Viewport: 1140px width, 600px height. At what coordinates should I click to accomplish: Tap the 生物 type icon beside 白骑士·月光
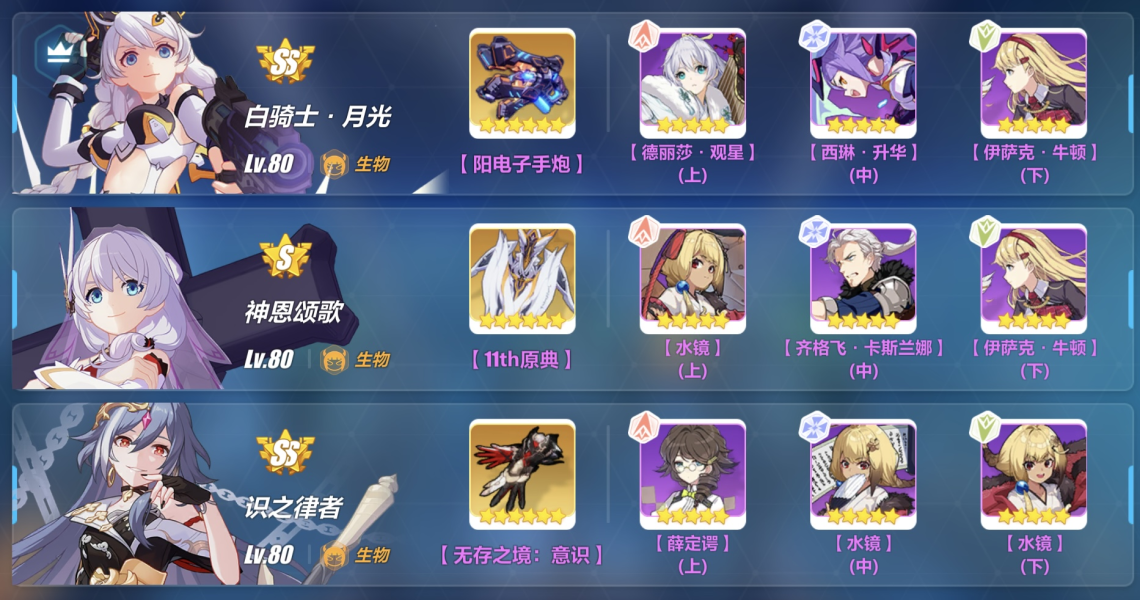click(x=334, y=164)
